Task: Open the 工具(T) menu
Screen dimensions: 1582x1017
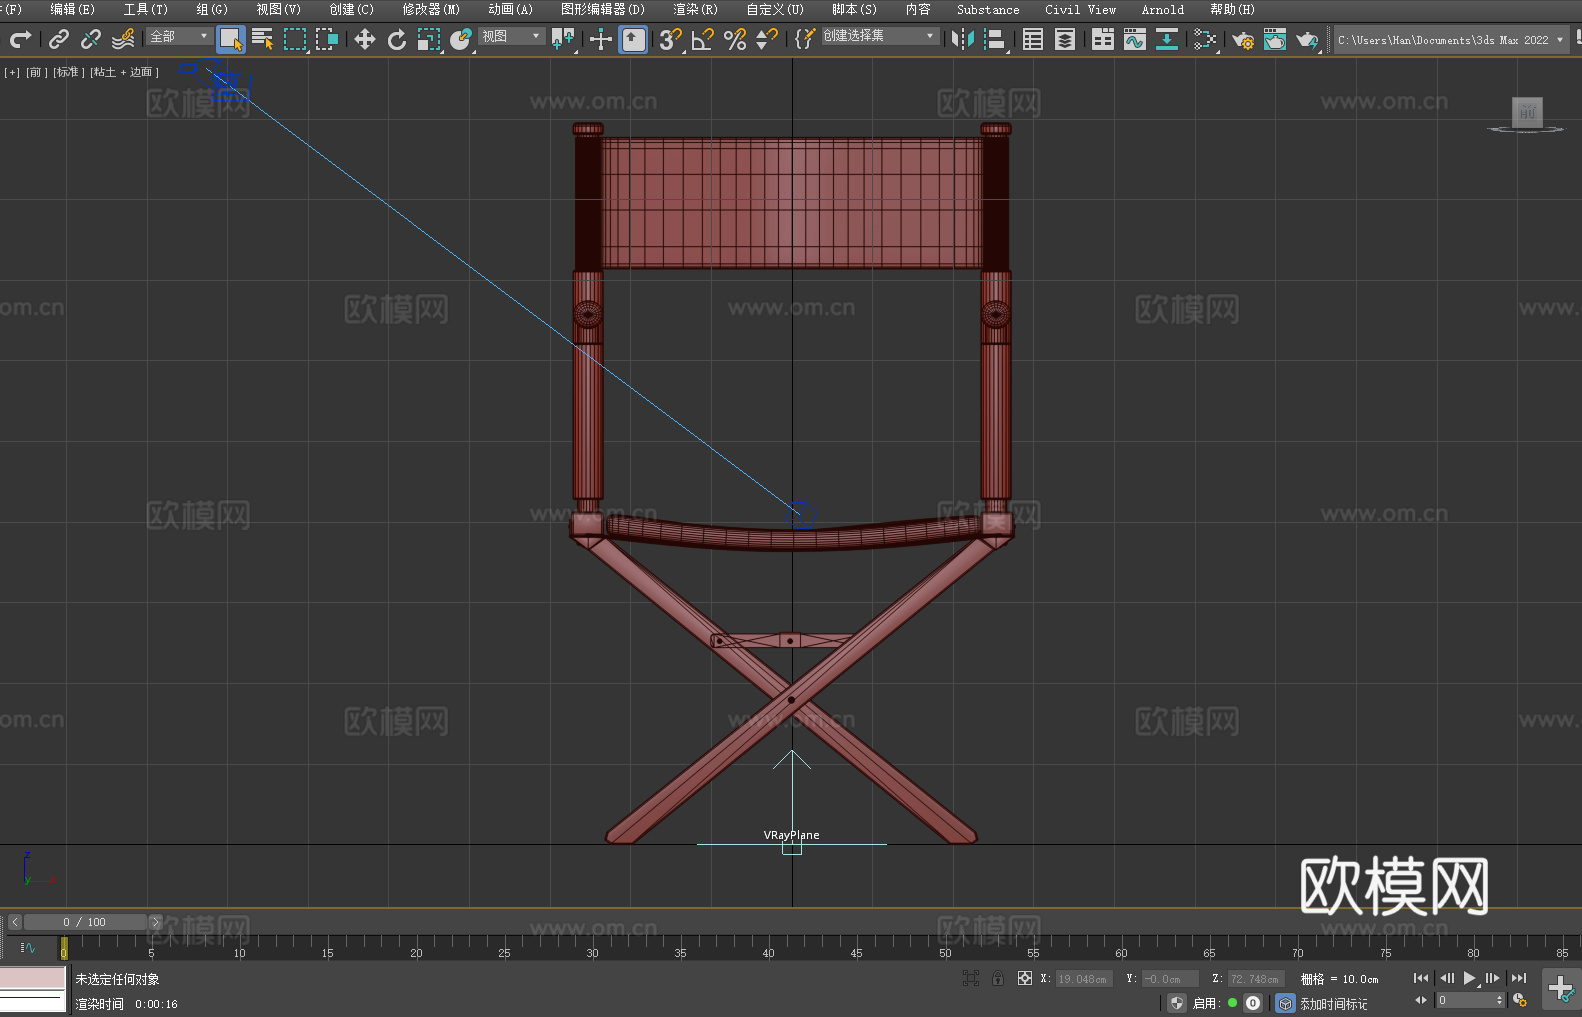Action: [146, 9]
